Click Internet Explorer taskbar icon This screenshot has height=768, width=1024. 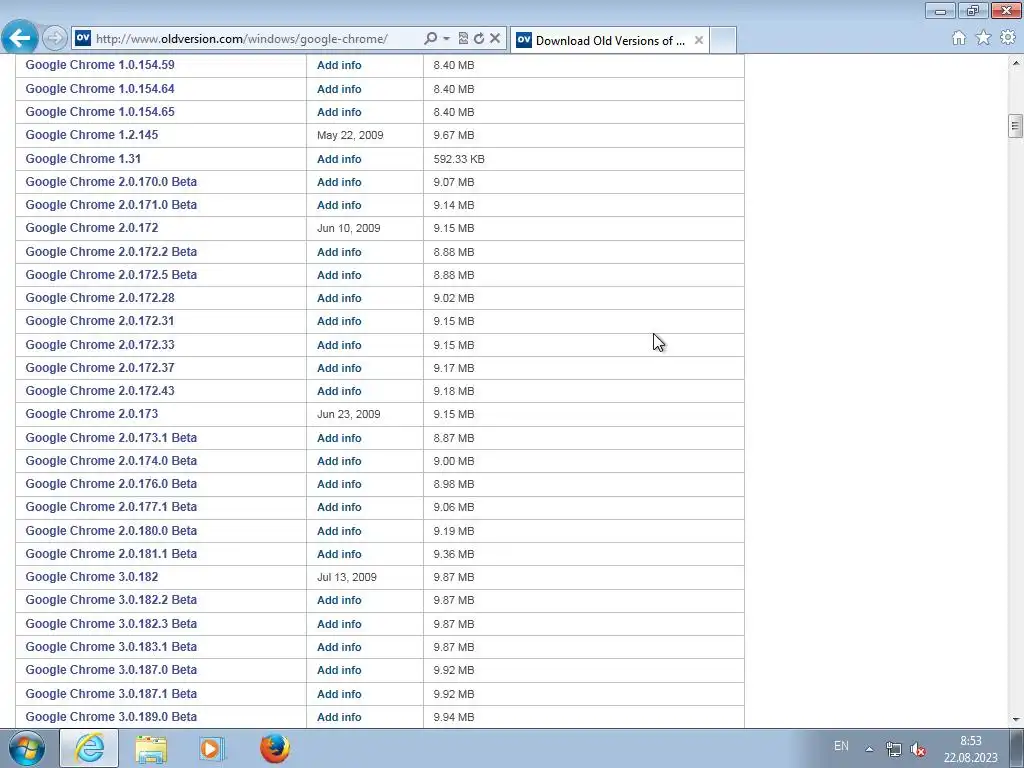coord(89,748)
